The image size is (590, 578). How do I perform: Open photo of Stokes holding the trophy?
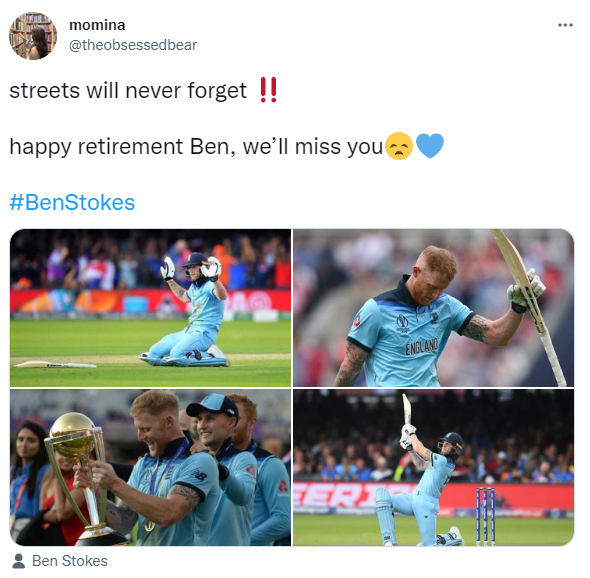tap(151, 467)
